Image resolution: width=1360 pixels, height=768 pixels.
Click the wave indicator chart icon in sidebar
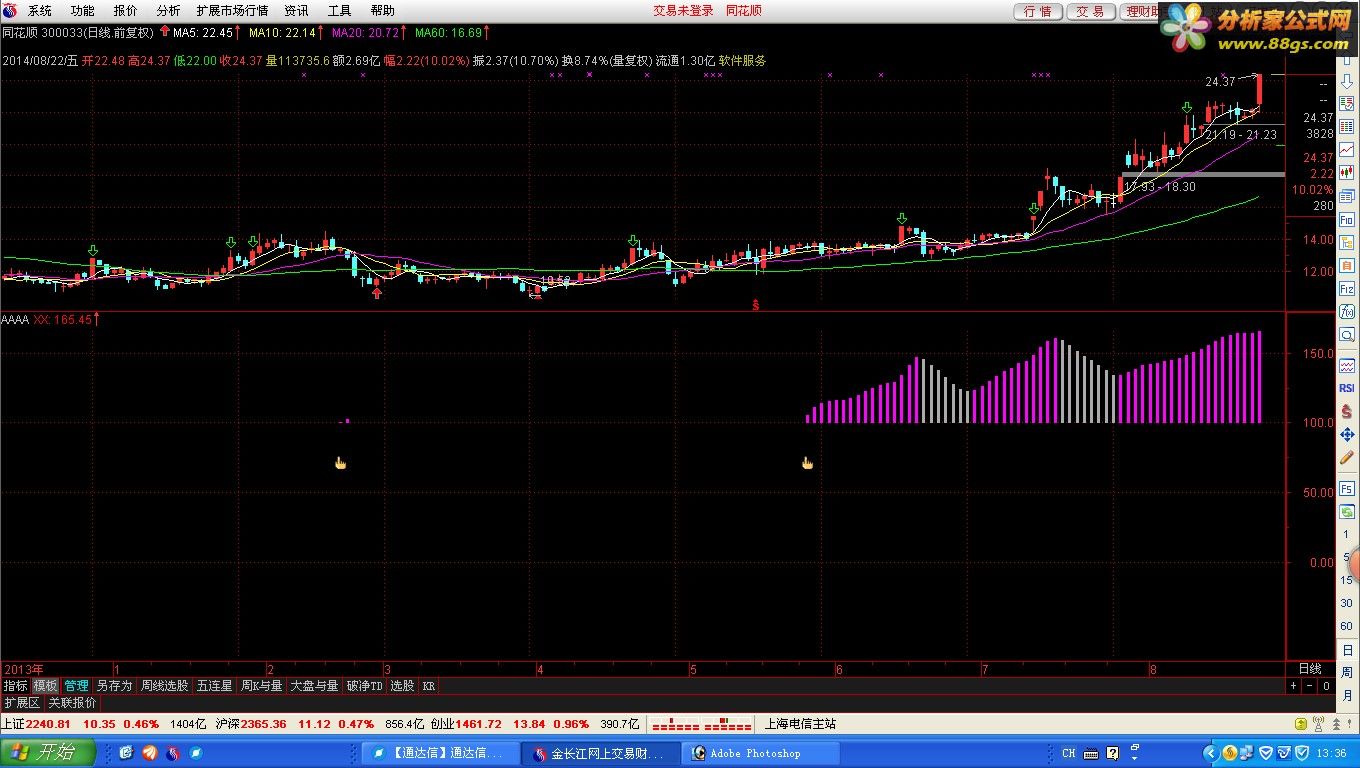click(x=1347, y=366)
